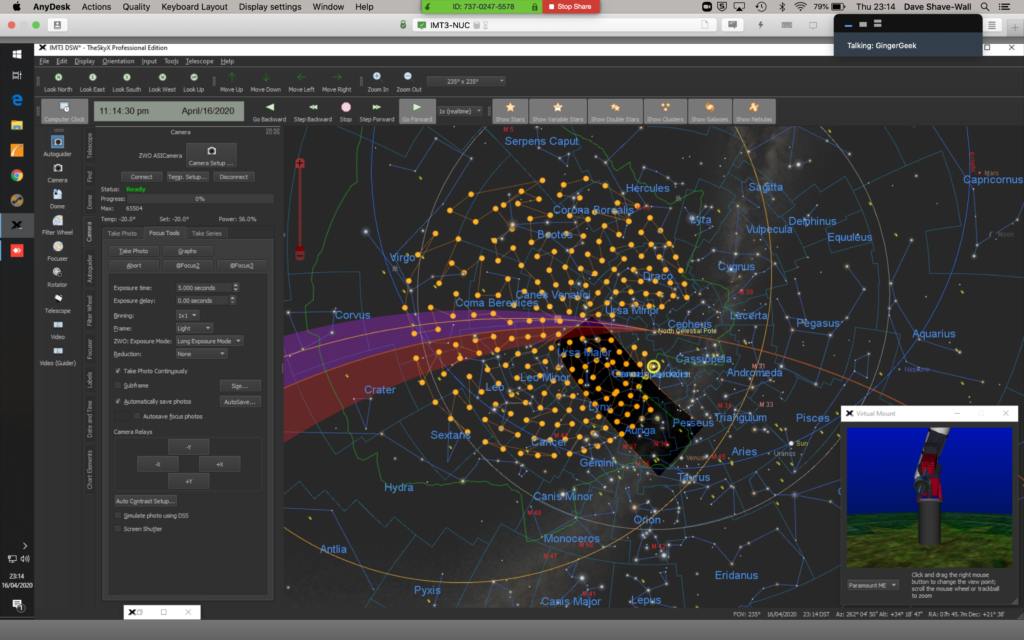Viewport: 1024px width, 640px height.
Task: Open the AnyDesk Quality menu
Action: tap(136, 7)
